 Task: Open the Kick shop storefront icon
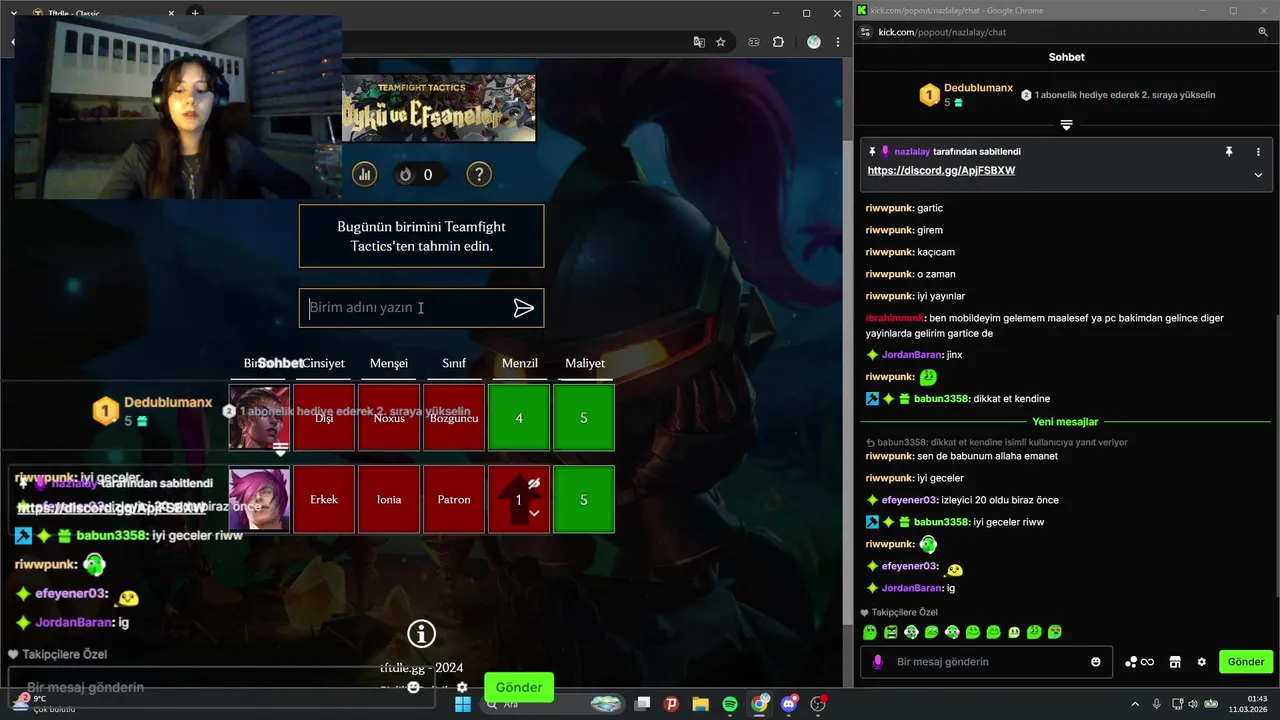click(1175, 662)
